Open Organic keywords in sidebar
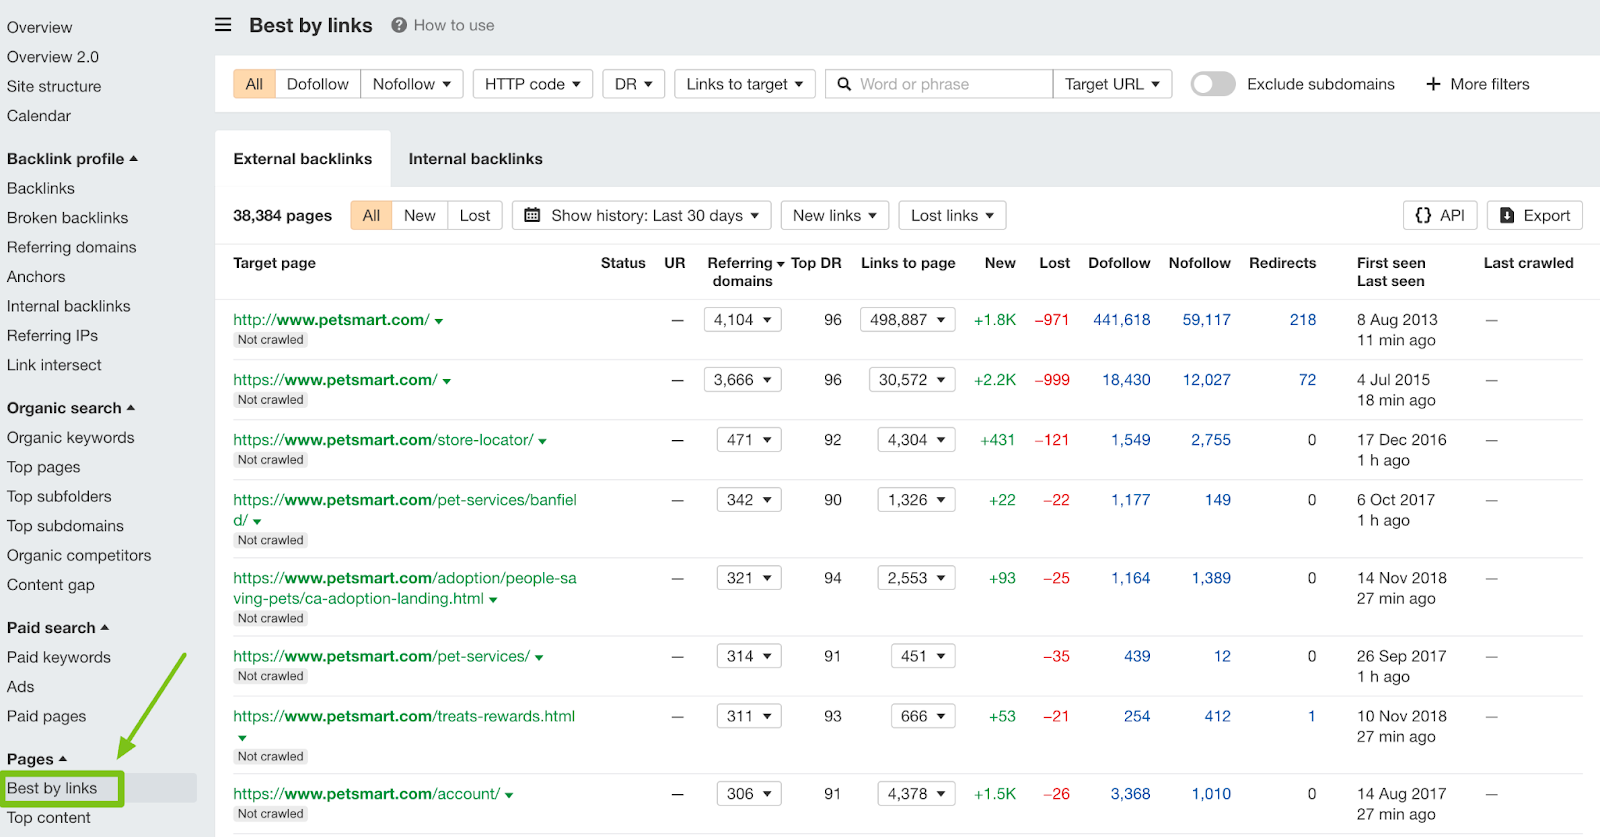This screenshot has width=1600, height=837. (70, 437)
